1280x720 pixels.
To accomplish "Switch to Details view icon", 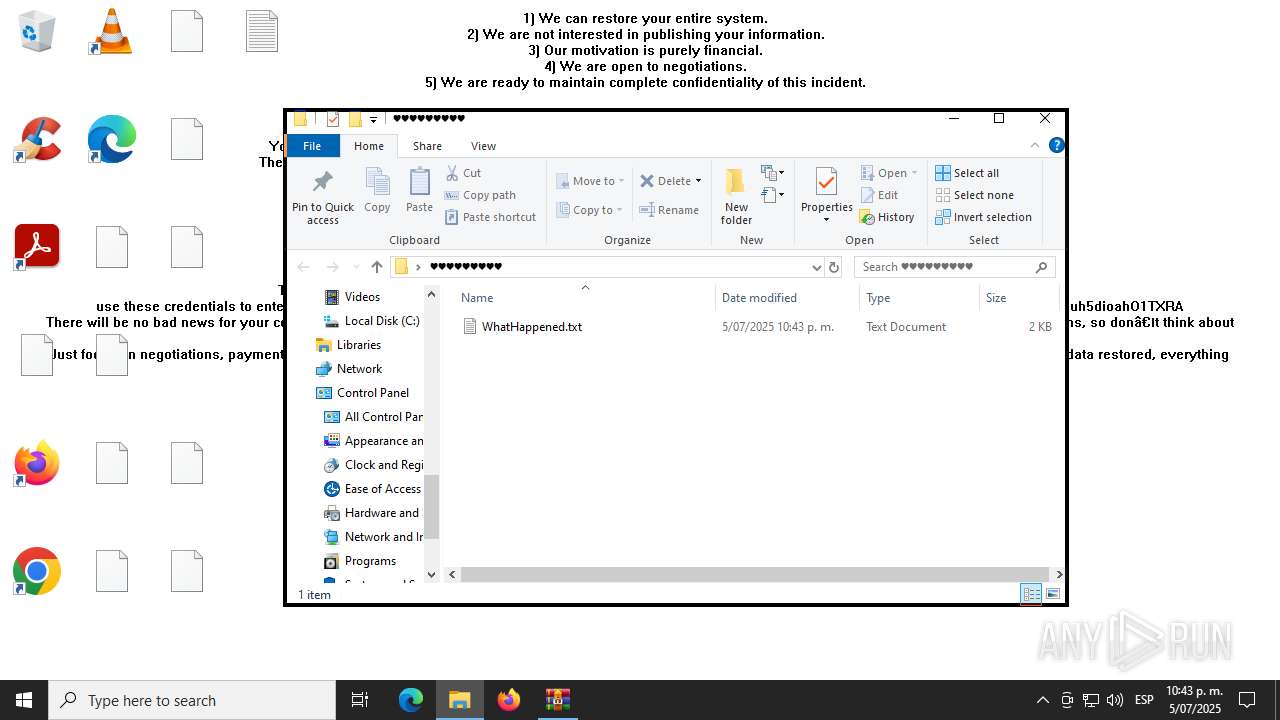I will tap(1031, 594).
